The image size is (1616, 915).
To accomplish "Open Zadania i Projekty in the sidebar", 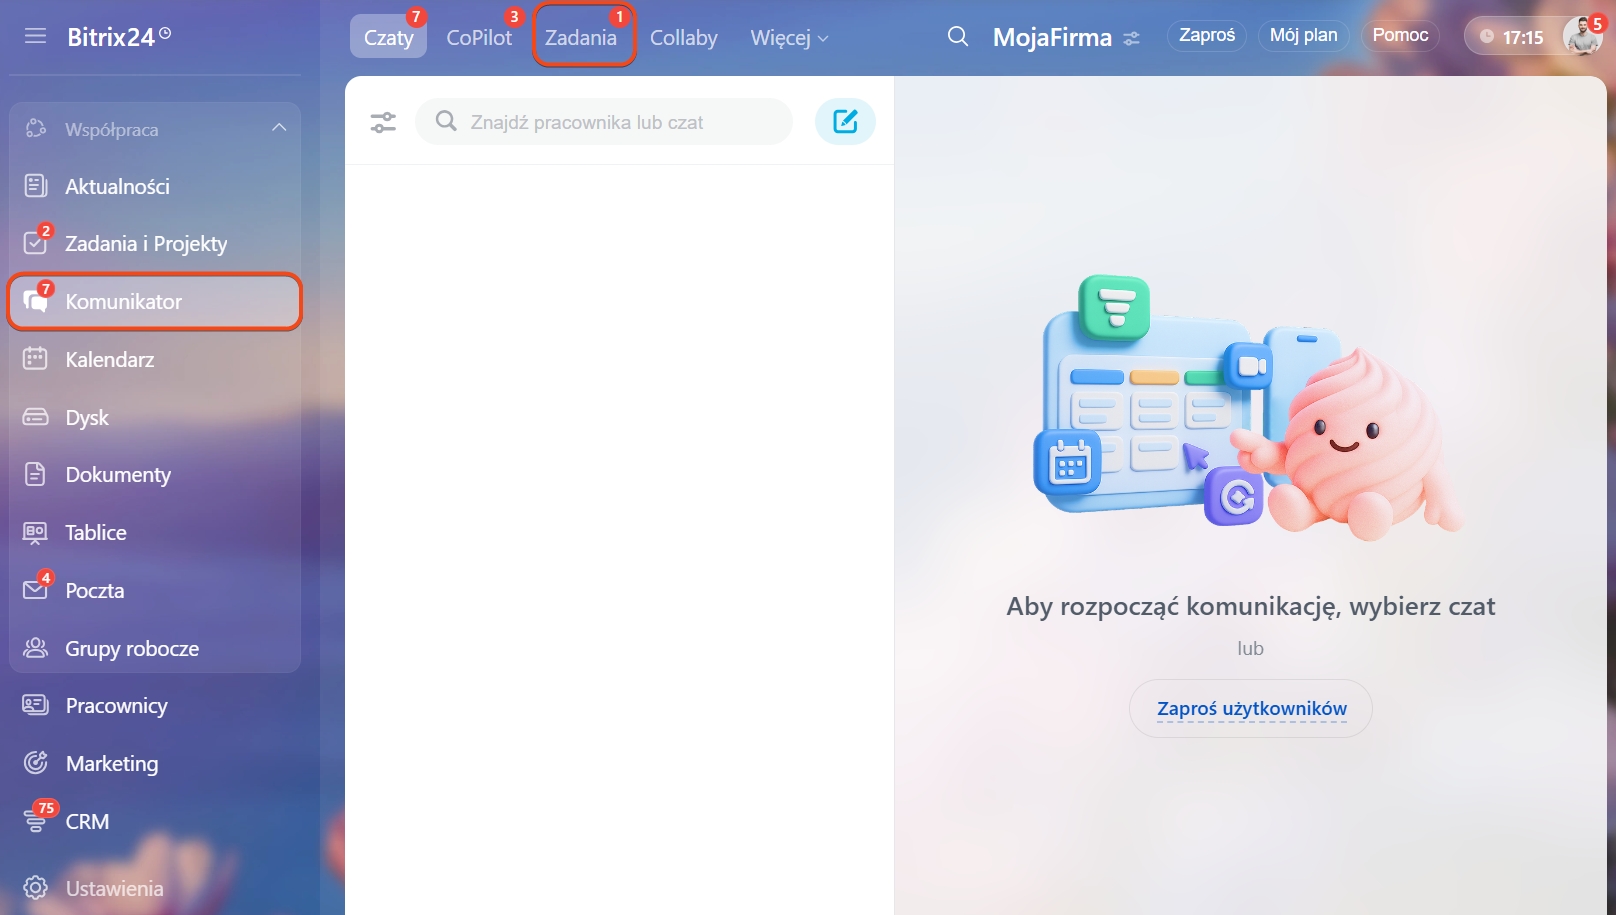I will click(155, 244).
